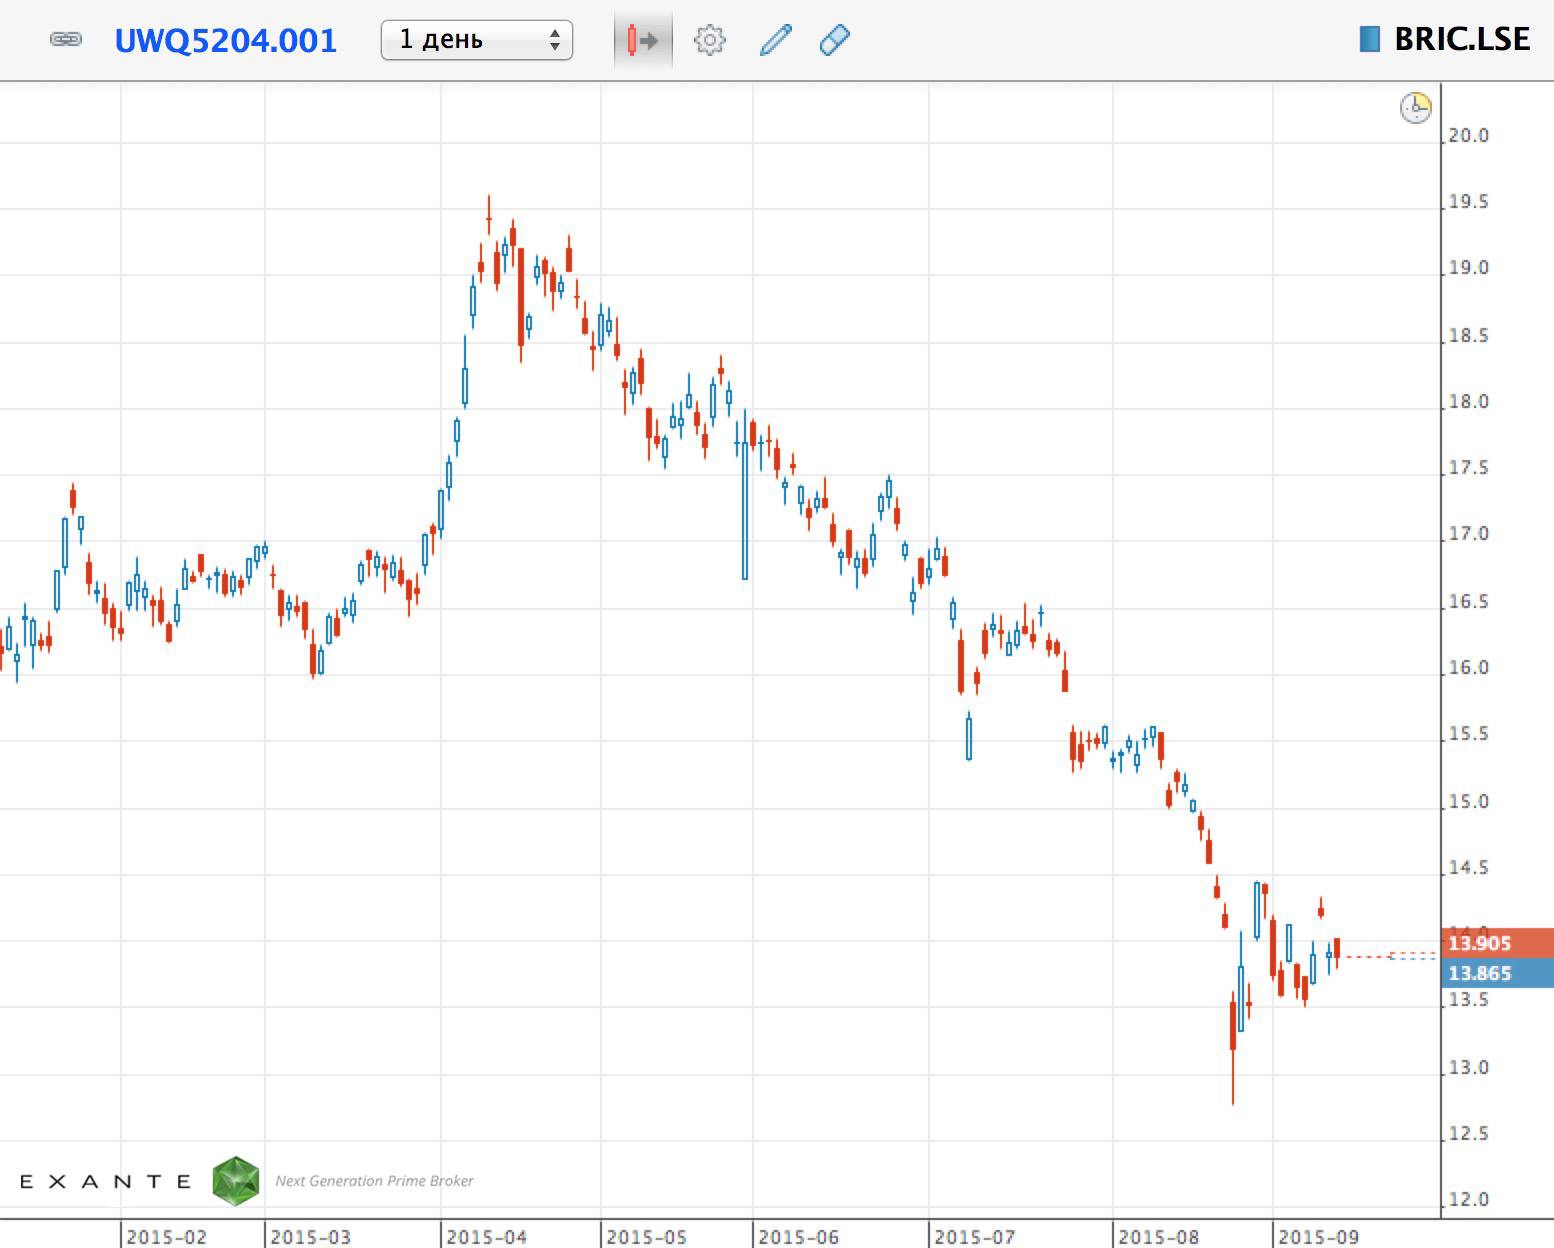The height and width of the screenshot is (1248, 1554).
Task: Click the 2015-02 date axis label
Action: [166, 1237]
